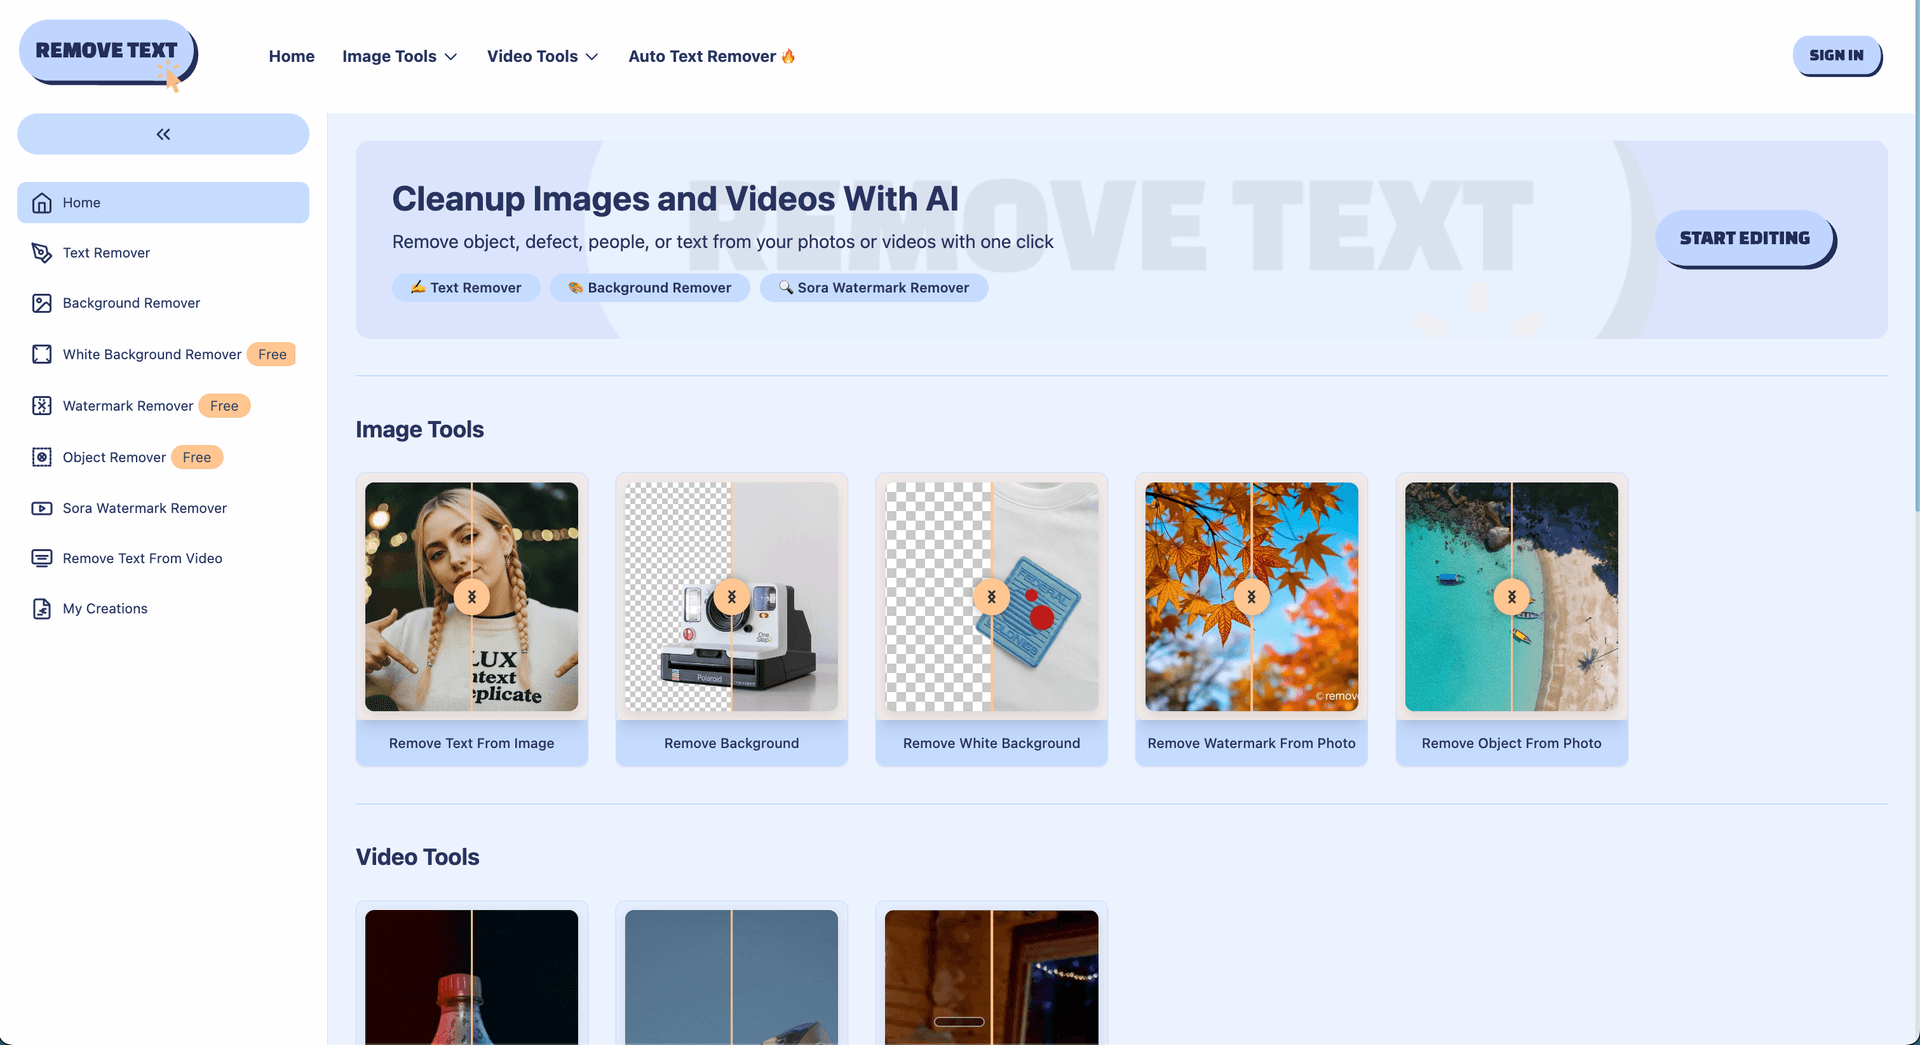Open Auto Text Remover in top navigation
The image size is (1920, 1045).
coord(711,57)
